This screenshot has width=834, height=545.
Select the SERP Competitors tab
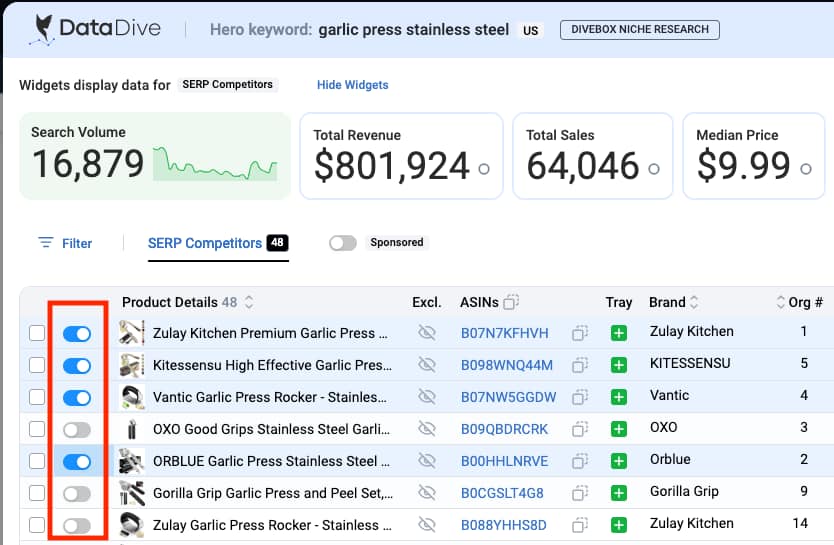(x=218, y=243)
